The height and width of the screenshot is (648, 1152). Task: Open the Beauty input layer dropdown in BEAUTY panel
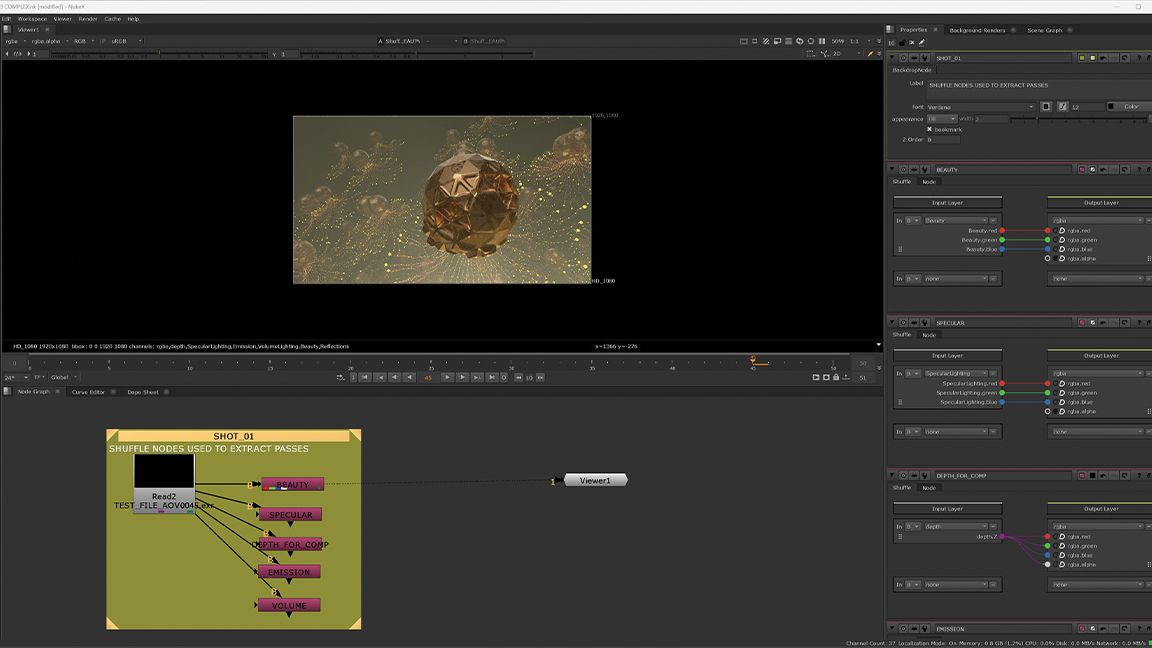click(x=955, y=219)
